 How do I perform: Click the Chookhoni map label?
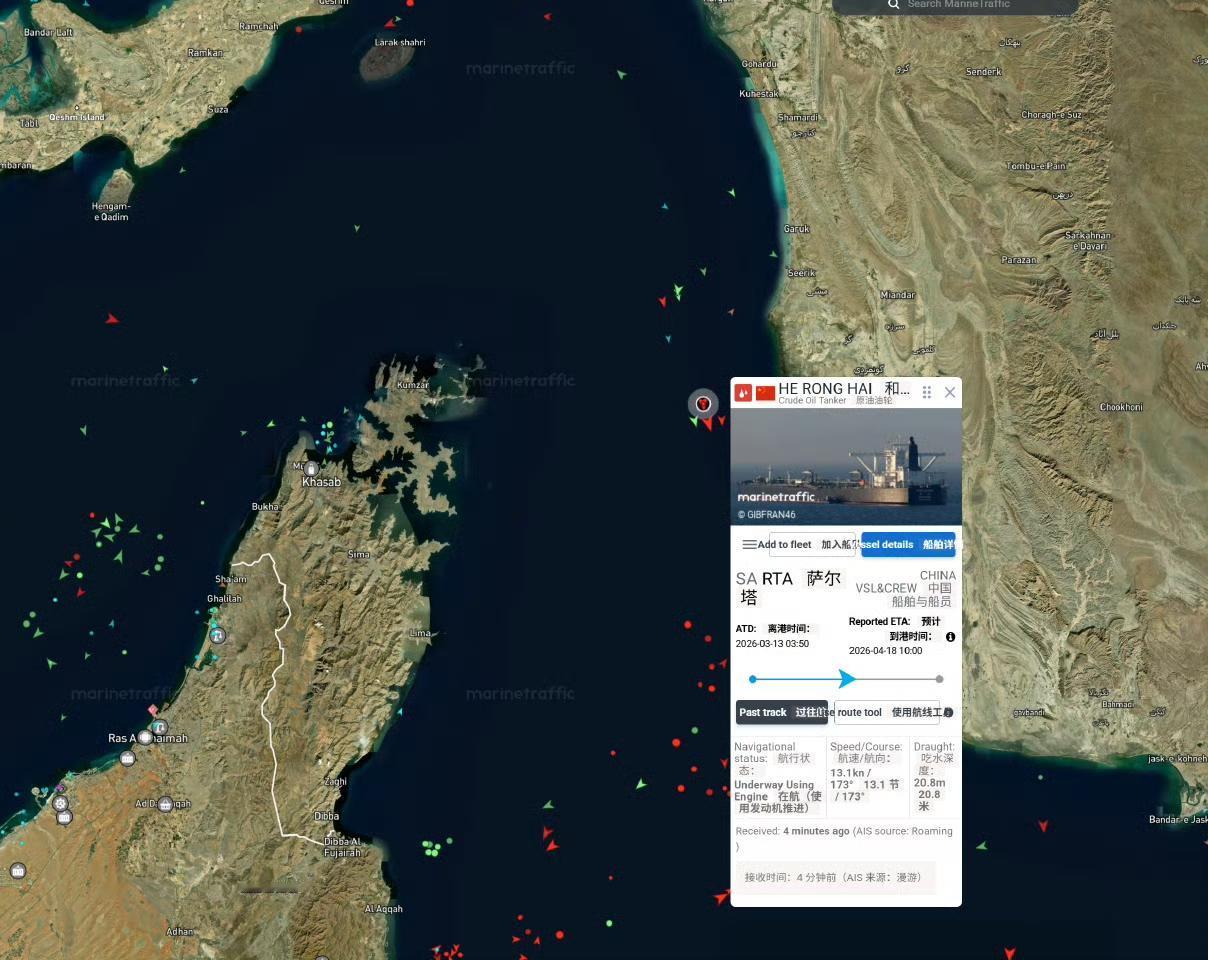click(x=1121, y=407)
